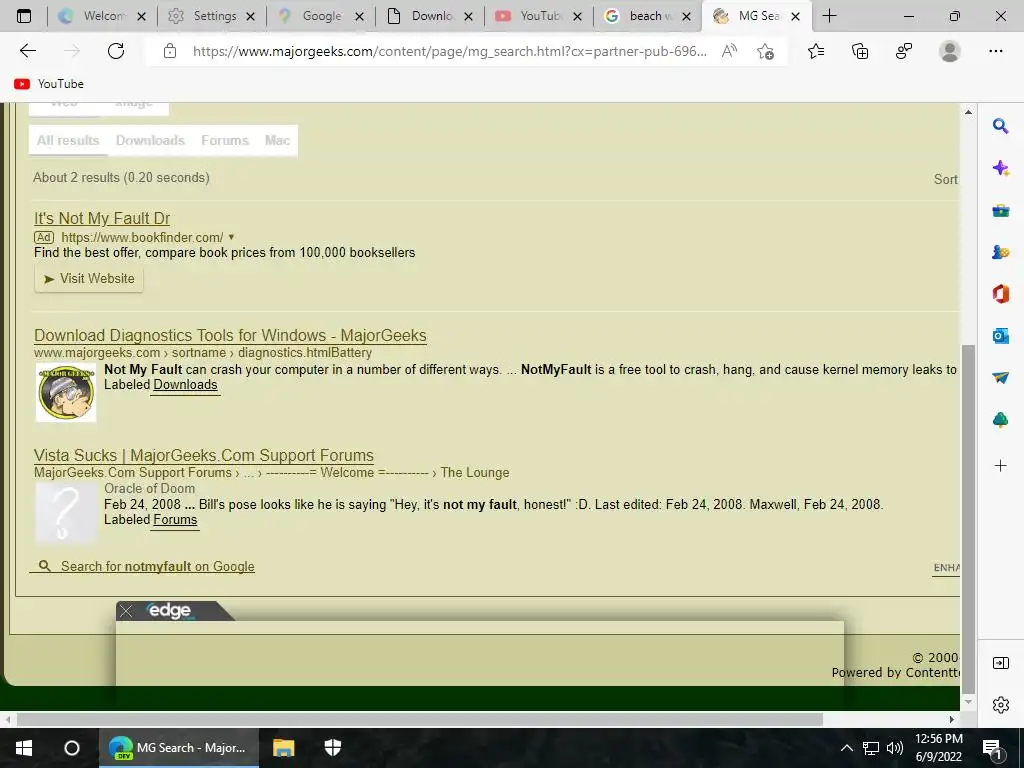This screenshot has width=1024, height=768.
Task: Show hidden system tray icons
Action: [x=846, y=748]
